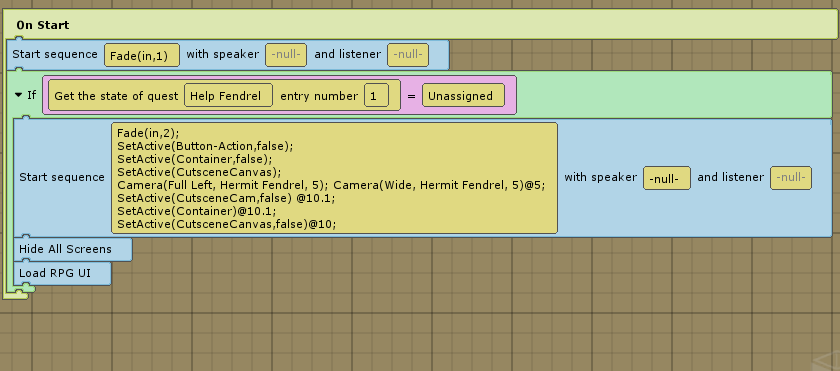Click the first Start sequence block label
840x371 pixels.
tap(55, 54)
